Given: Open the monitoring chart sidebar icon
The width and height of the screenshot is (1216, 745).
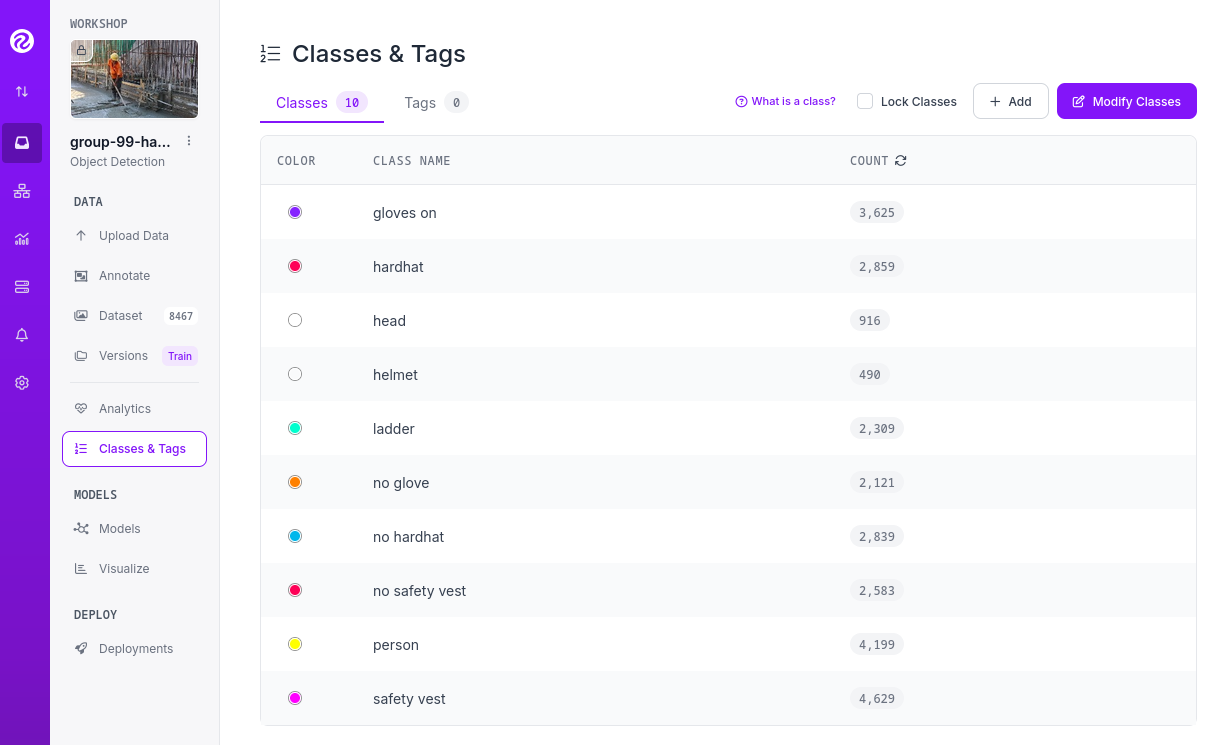Looking at the screenshot, I should (x=22, y=239).
